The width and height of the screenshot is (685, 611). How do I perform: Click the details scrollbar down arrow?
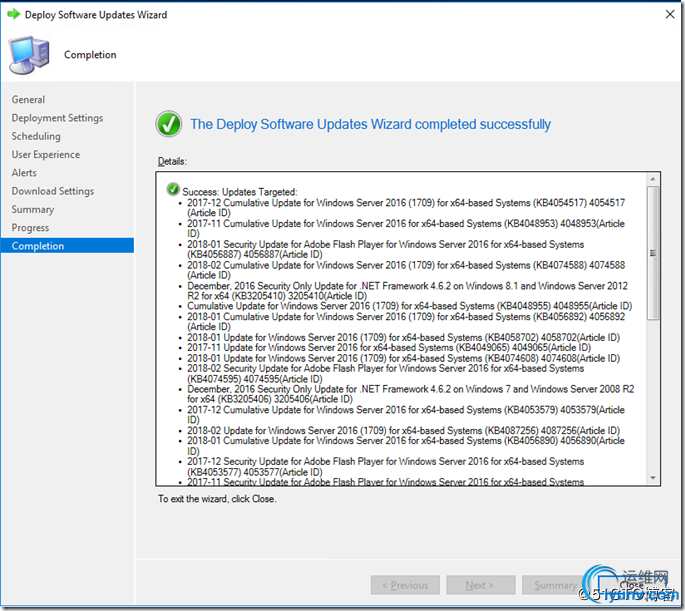coord(653,478)
